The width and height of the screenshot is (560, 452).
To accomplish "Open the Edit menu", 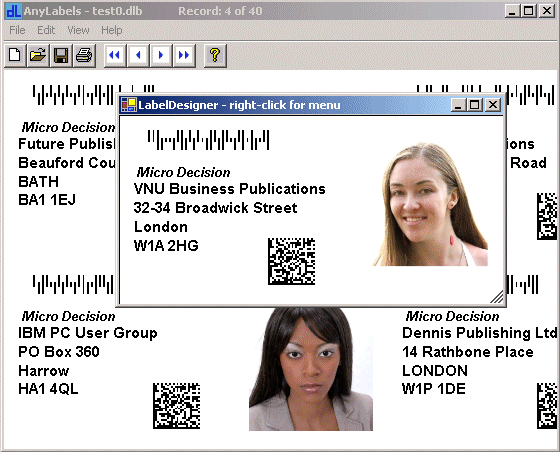I will (46, 30).
